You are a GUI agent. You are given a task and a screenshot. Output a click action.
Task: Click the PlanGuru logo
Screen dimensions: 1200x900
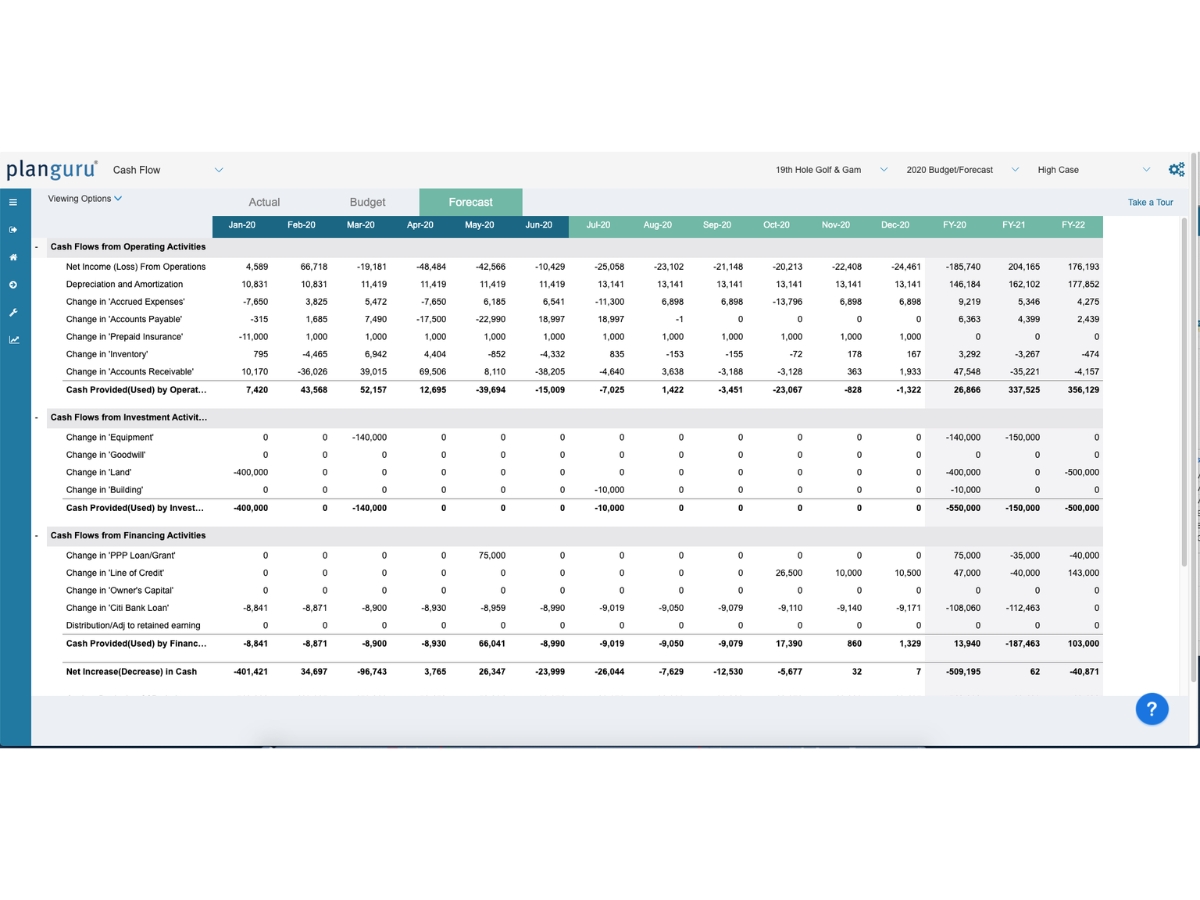52,169
